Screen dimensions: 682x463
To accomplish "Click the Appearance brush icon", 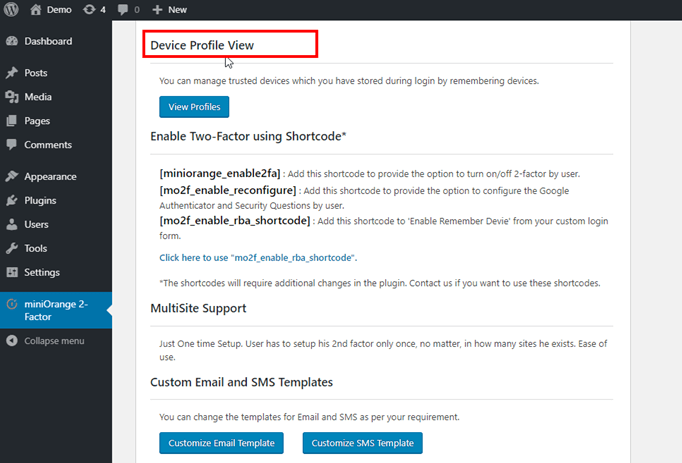I will coord(12,177).
